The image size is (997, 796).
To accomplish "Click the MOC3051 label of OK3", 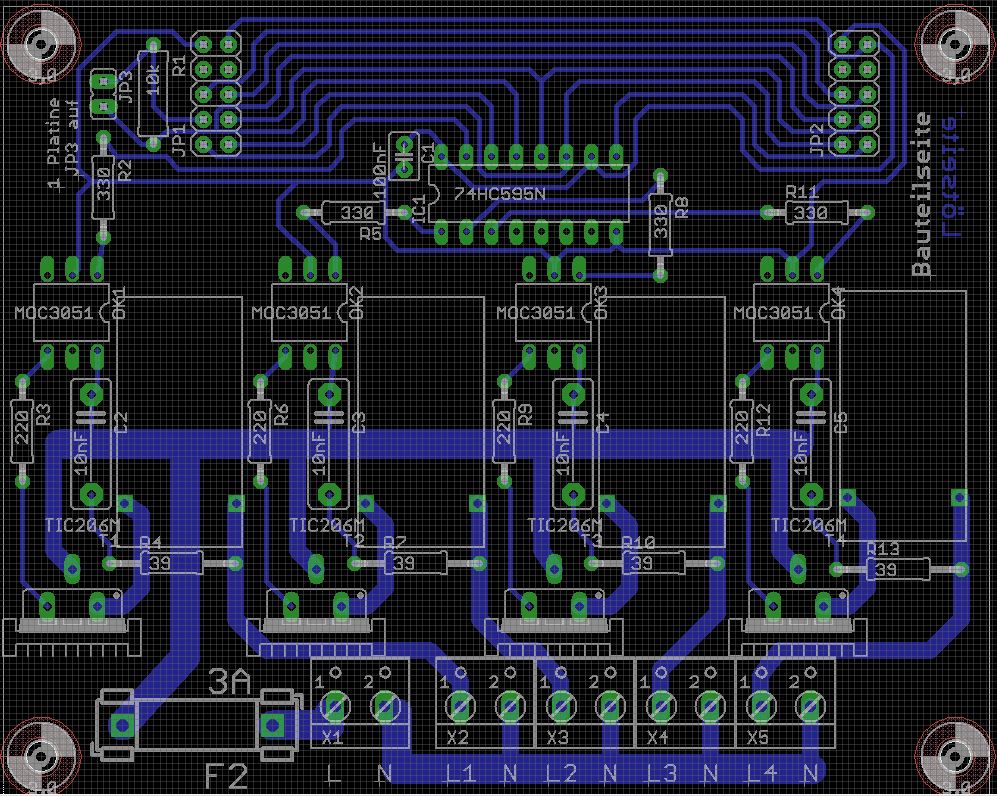I will click(x=535, y=313).
